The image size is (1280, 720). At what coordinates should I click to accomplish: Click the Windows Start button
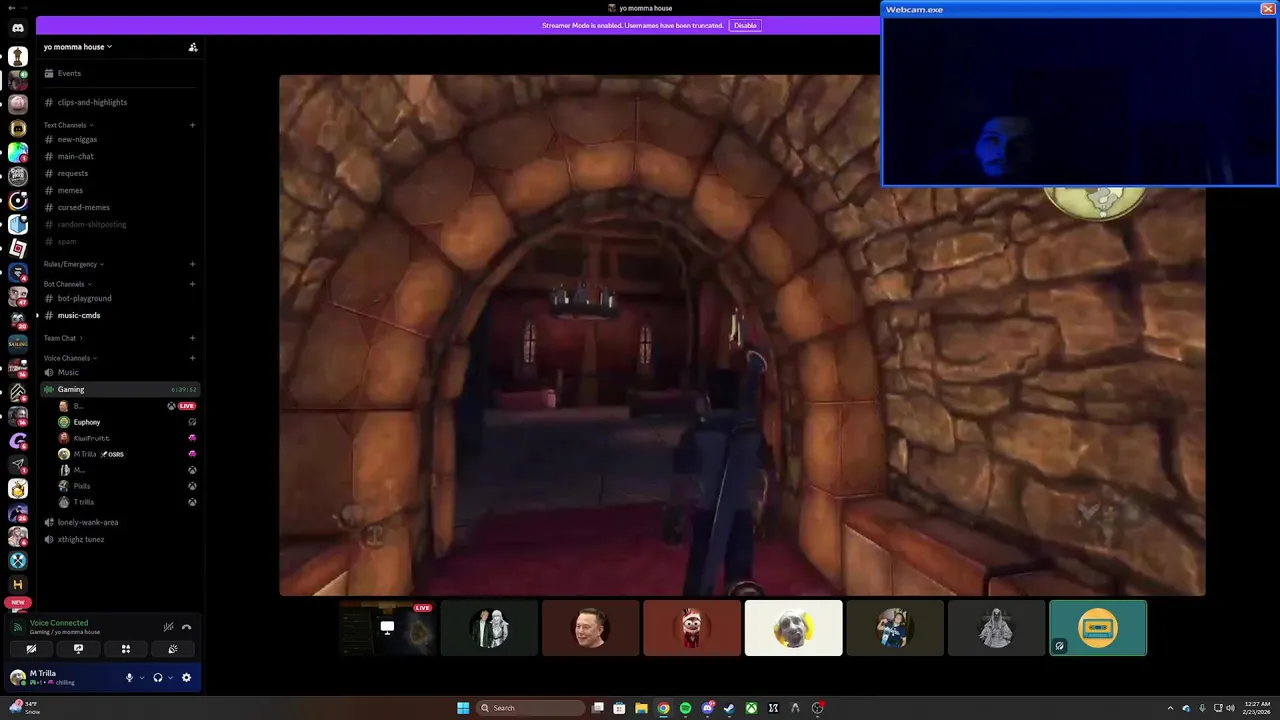click(x=463, y=708)
